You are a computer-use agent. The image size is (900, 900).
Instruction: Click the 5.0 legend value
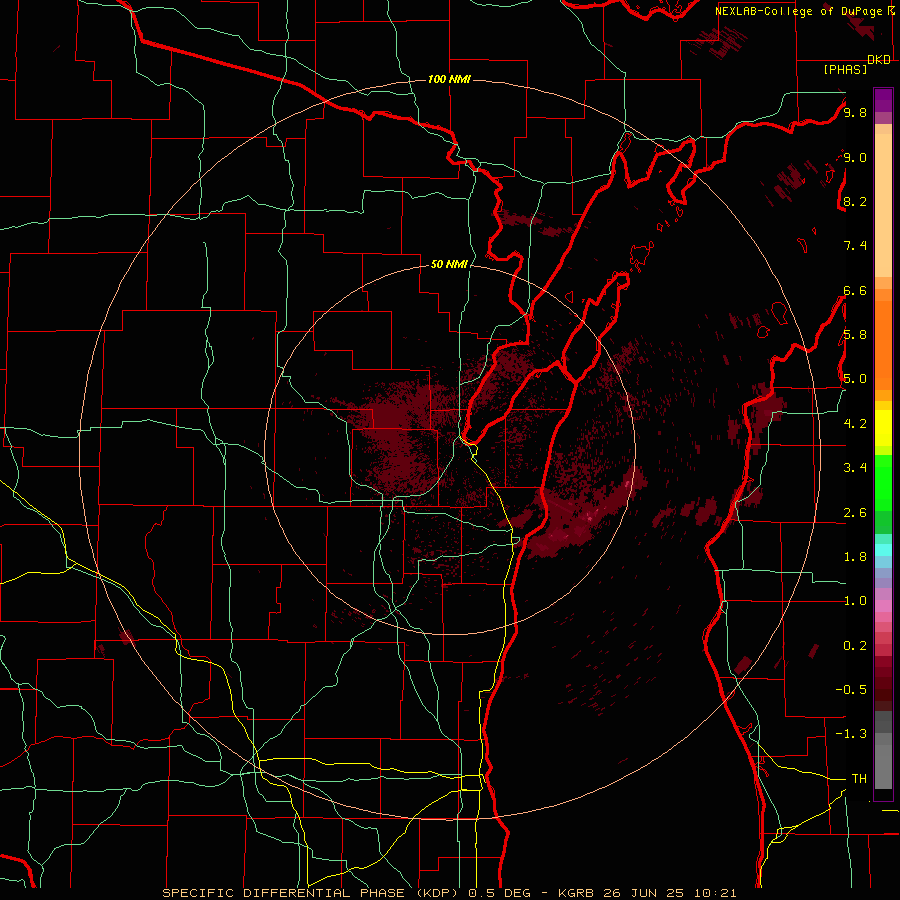[855, 379]
